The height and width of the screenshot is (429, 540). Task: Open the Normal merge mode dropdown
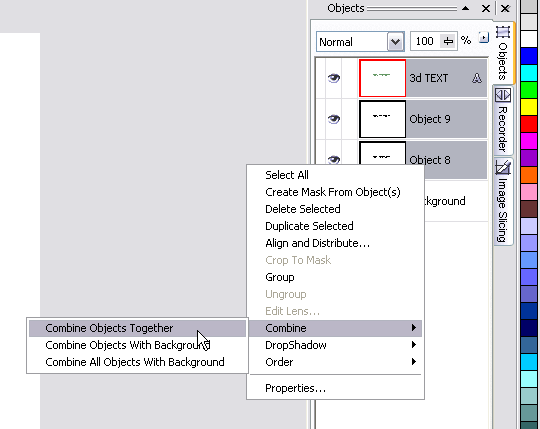[395, 42]
